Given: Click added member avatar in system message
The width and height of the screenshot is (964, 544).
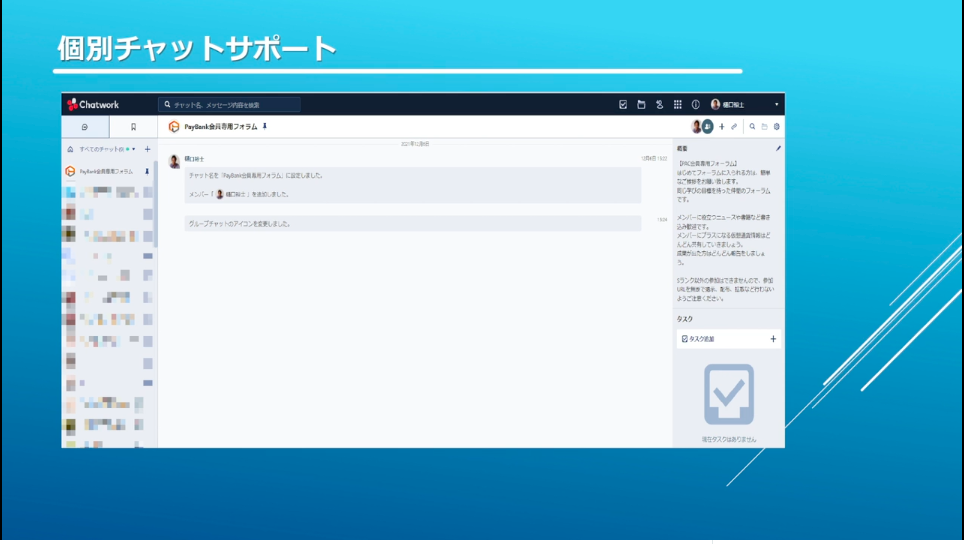Looking at the screenshot, I should [x=219, y=194].
